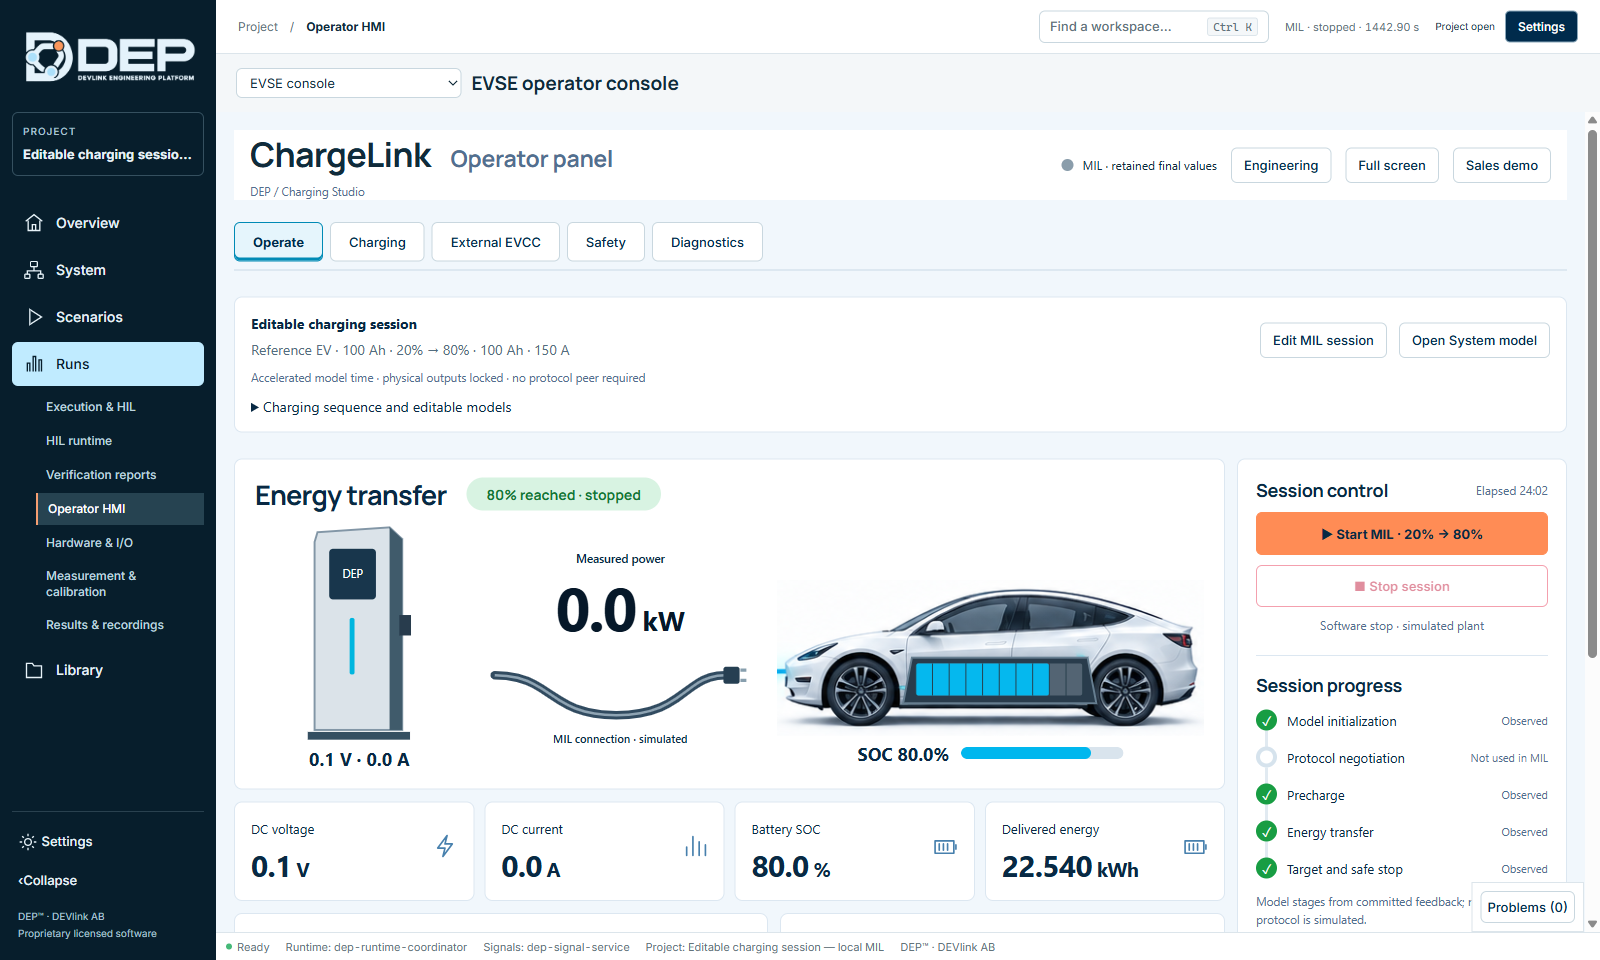The width and height of the screenshot is (1600, 960).
Task: Click the green check icon beside Target and safe stop
Action: pyautogui.click(x=1267, y=868)
